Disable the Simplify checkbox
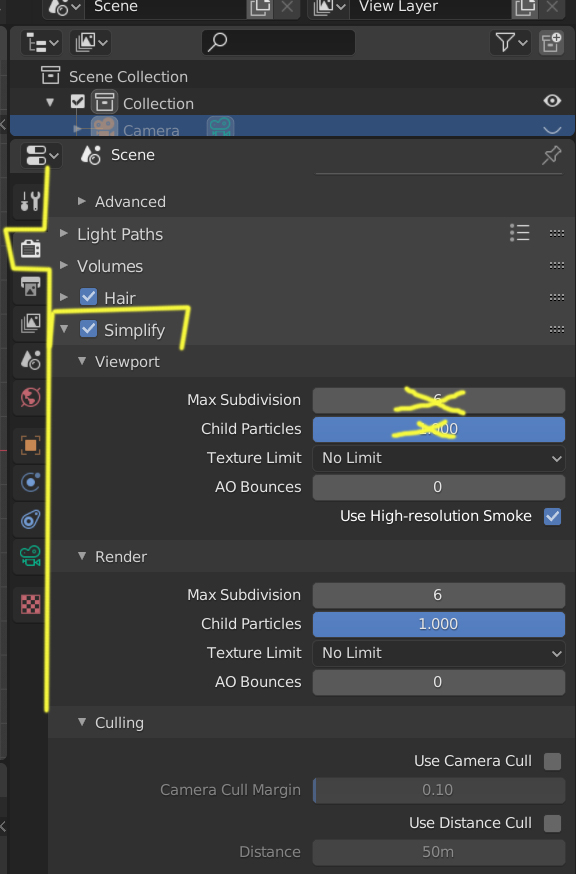 click(89, 329)
